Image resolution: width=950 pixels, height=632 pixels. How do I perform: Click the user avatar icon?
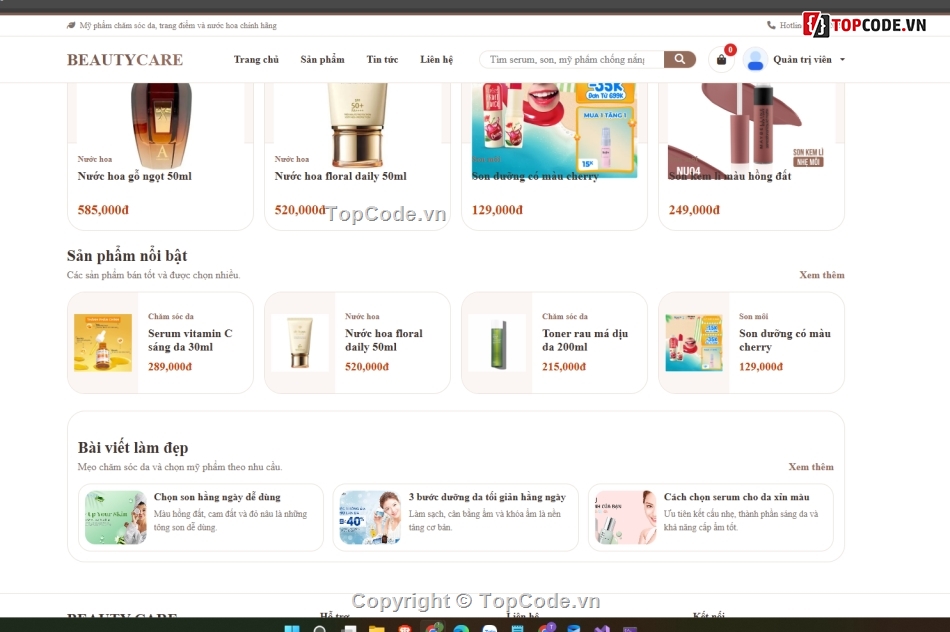[x=755, y=59]
